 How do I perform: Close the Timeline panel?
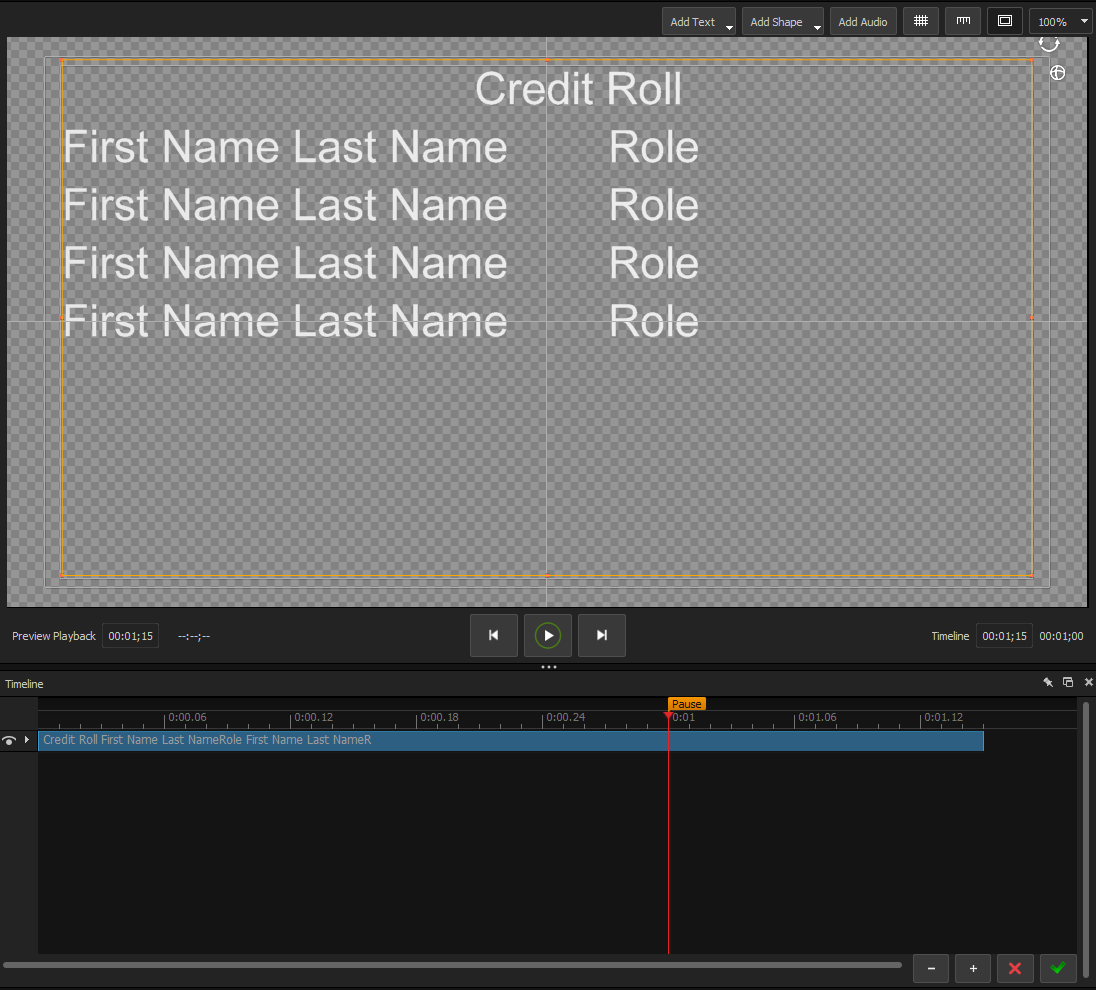1088,682
